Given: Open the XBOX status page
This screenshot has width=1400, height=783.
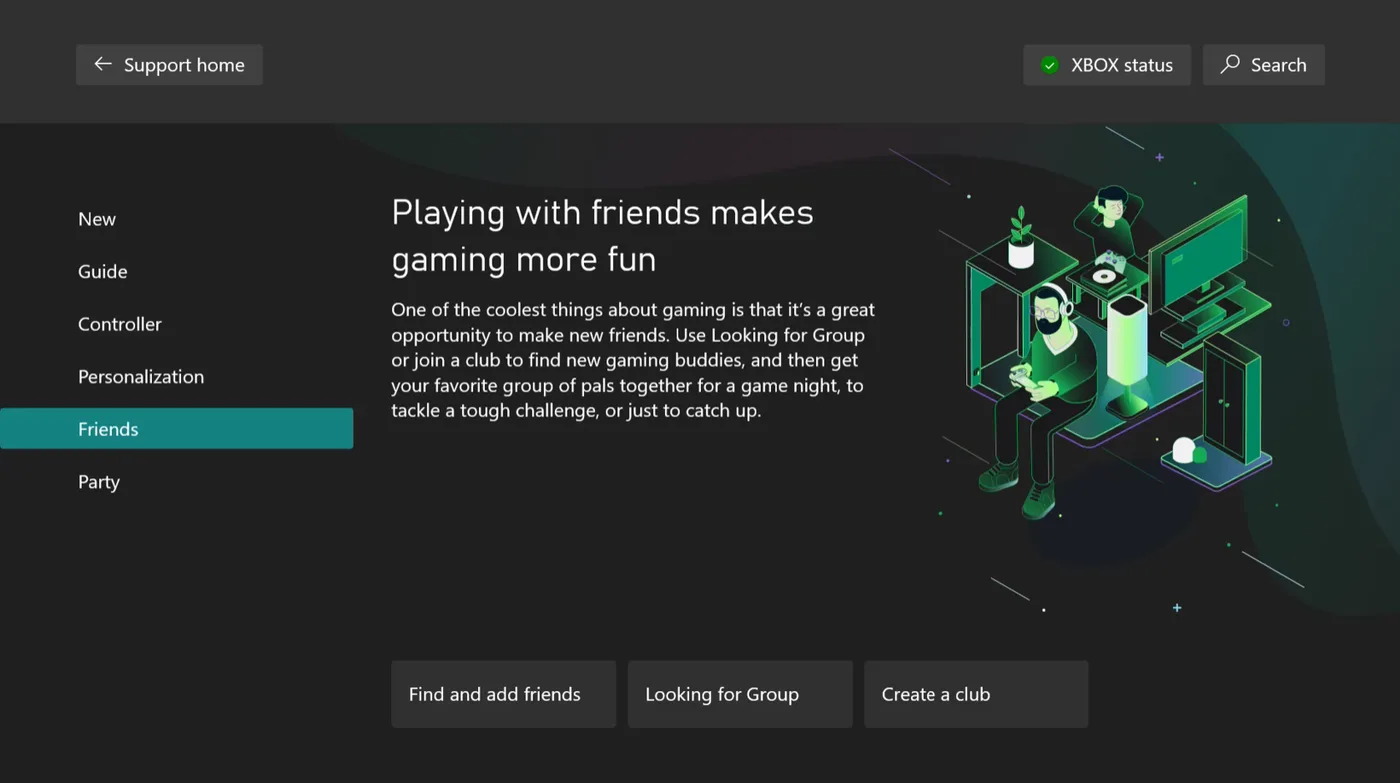Looking at the screenshot, I should (x=1107, y=65).
